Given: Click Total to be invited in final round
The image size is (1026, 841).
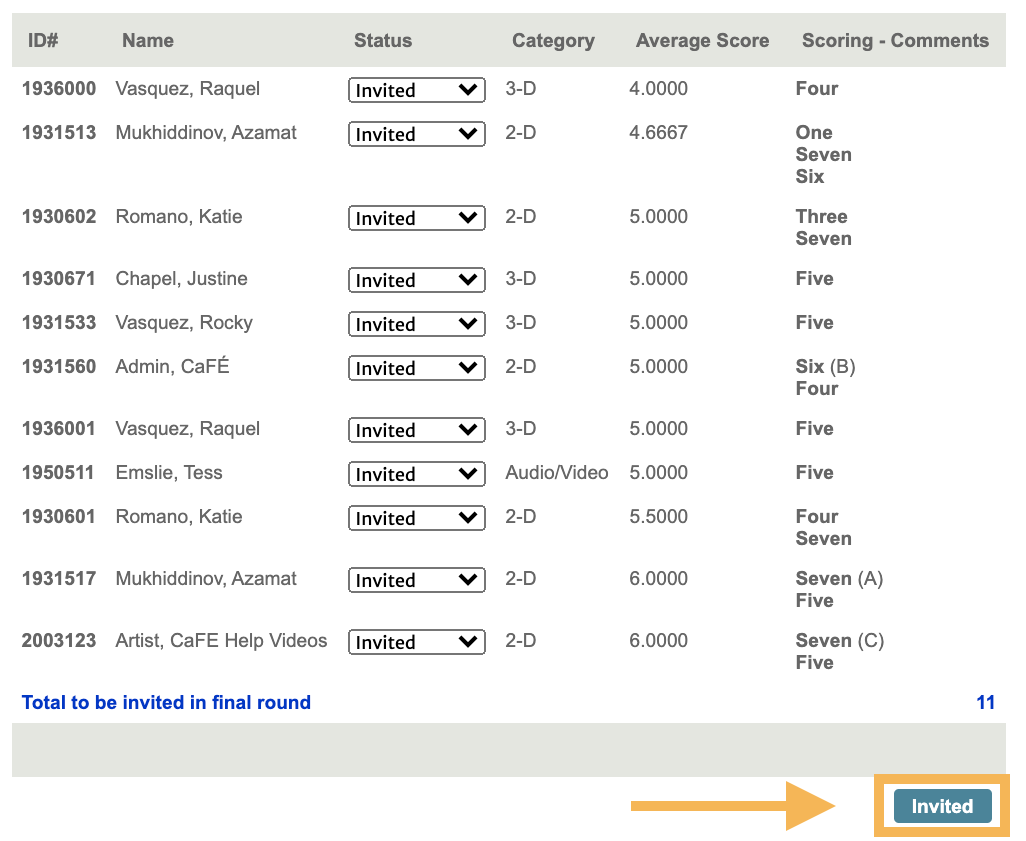Looking at the screenshot, I should pos(166,702).
